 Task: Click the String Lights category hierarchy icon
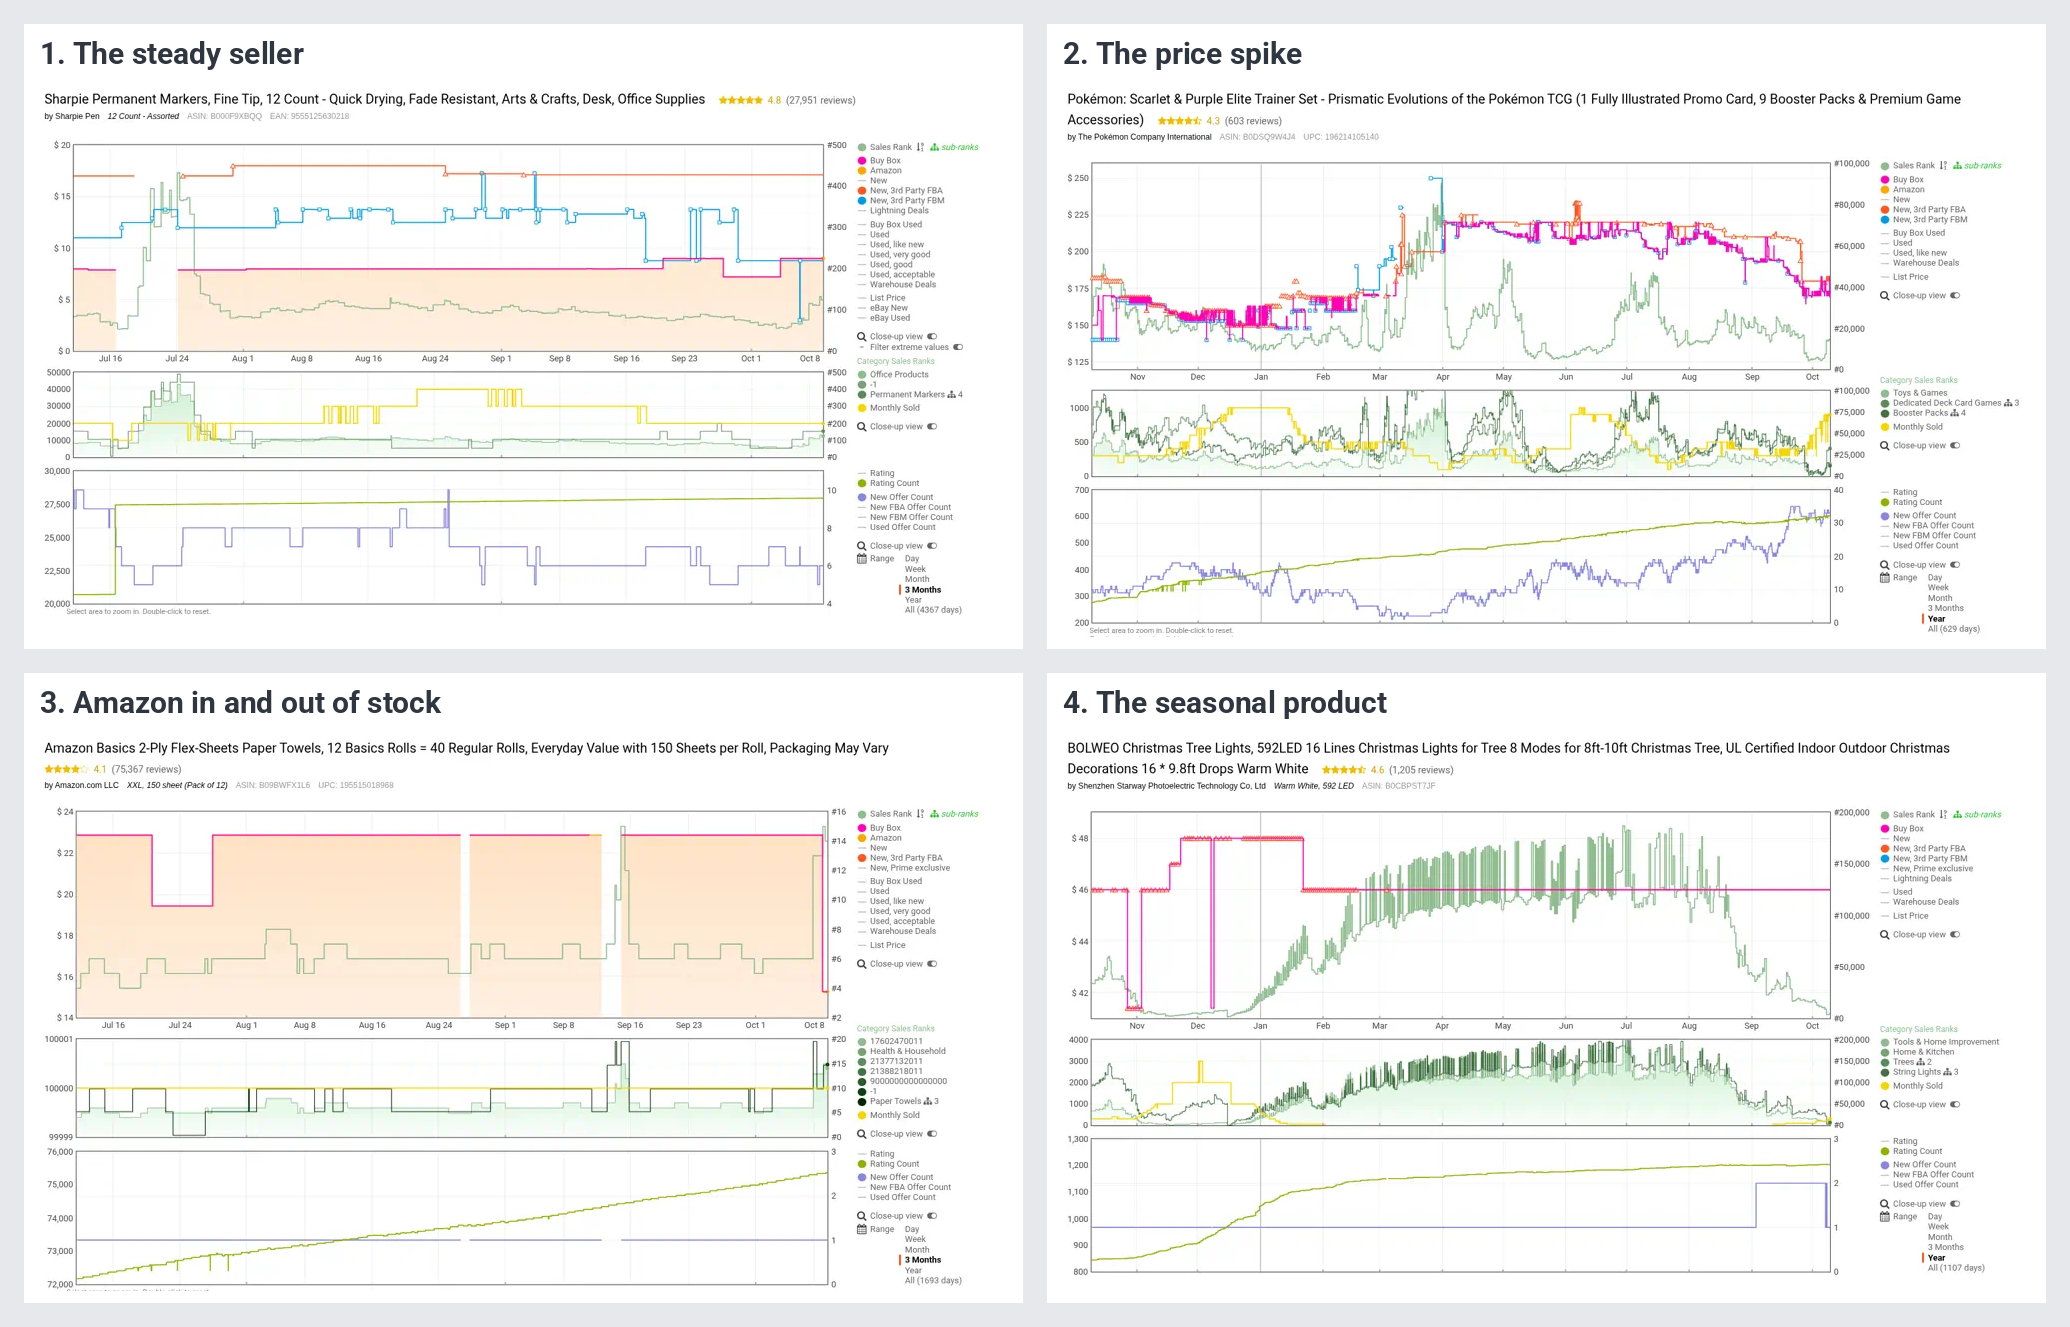tap(1948, 1072)
